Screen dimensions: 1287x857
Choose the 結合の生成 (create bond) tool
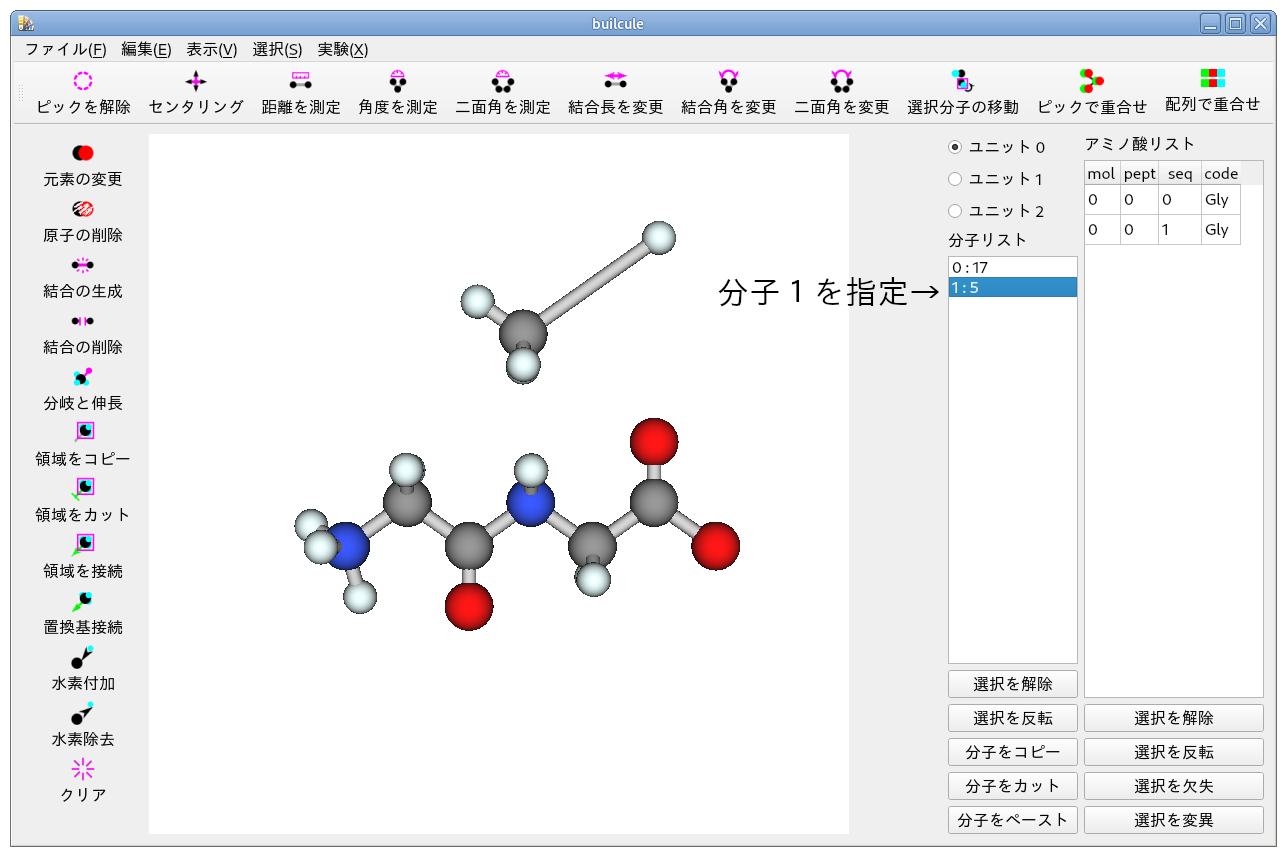(x=82, y=275)
